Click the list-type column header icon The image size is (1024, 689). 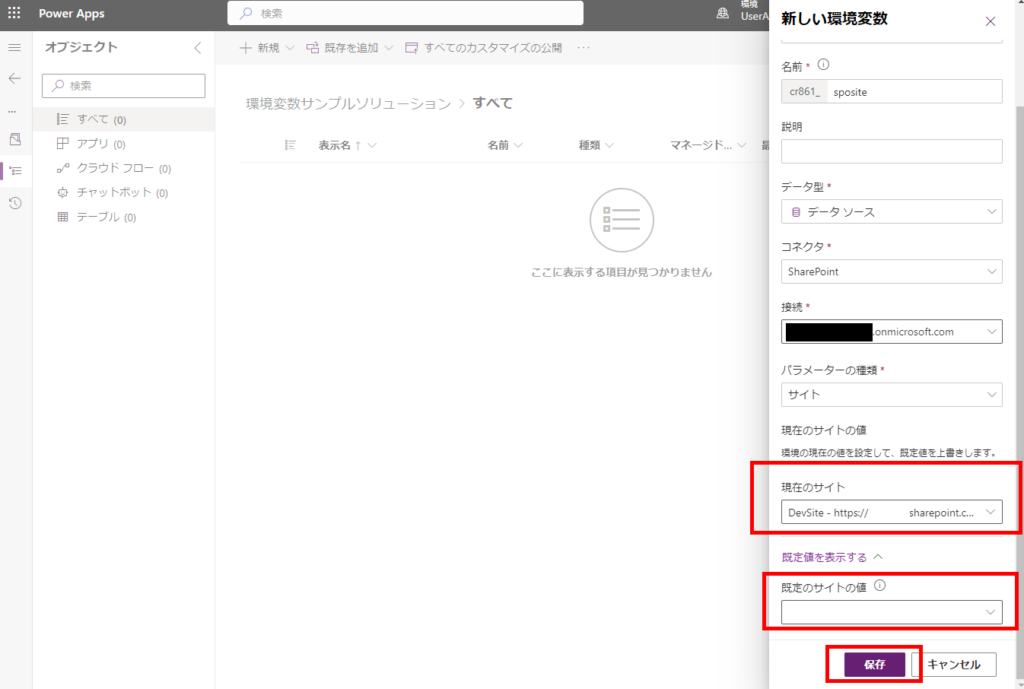point(290,145)
